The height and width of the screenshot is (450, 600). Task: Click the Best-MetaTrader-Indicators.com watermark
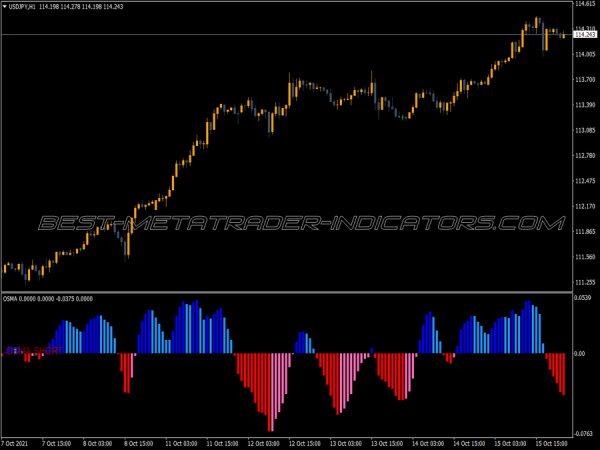point(300,223)
